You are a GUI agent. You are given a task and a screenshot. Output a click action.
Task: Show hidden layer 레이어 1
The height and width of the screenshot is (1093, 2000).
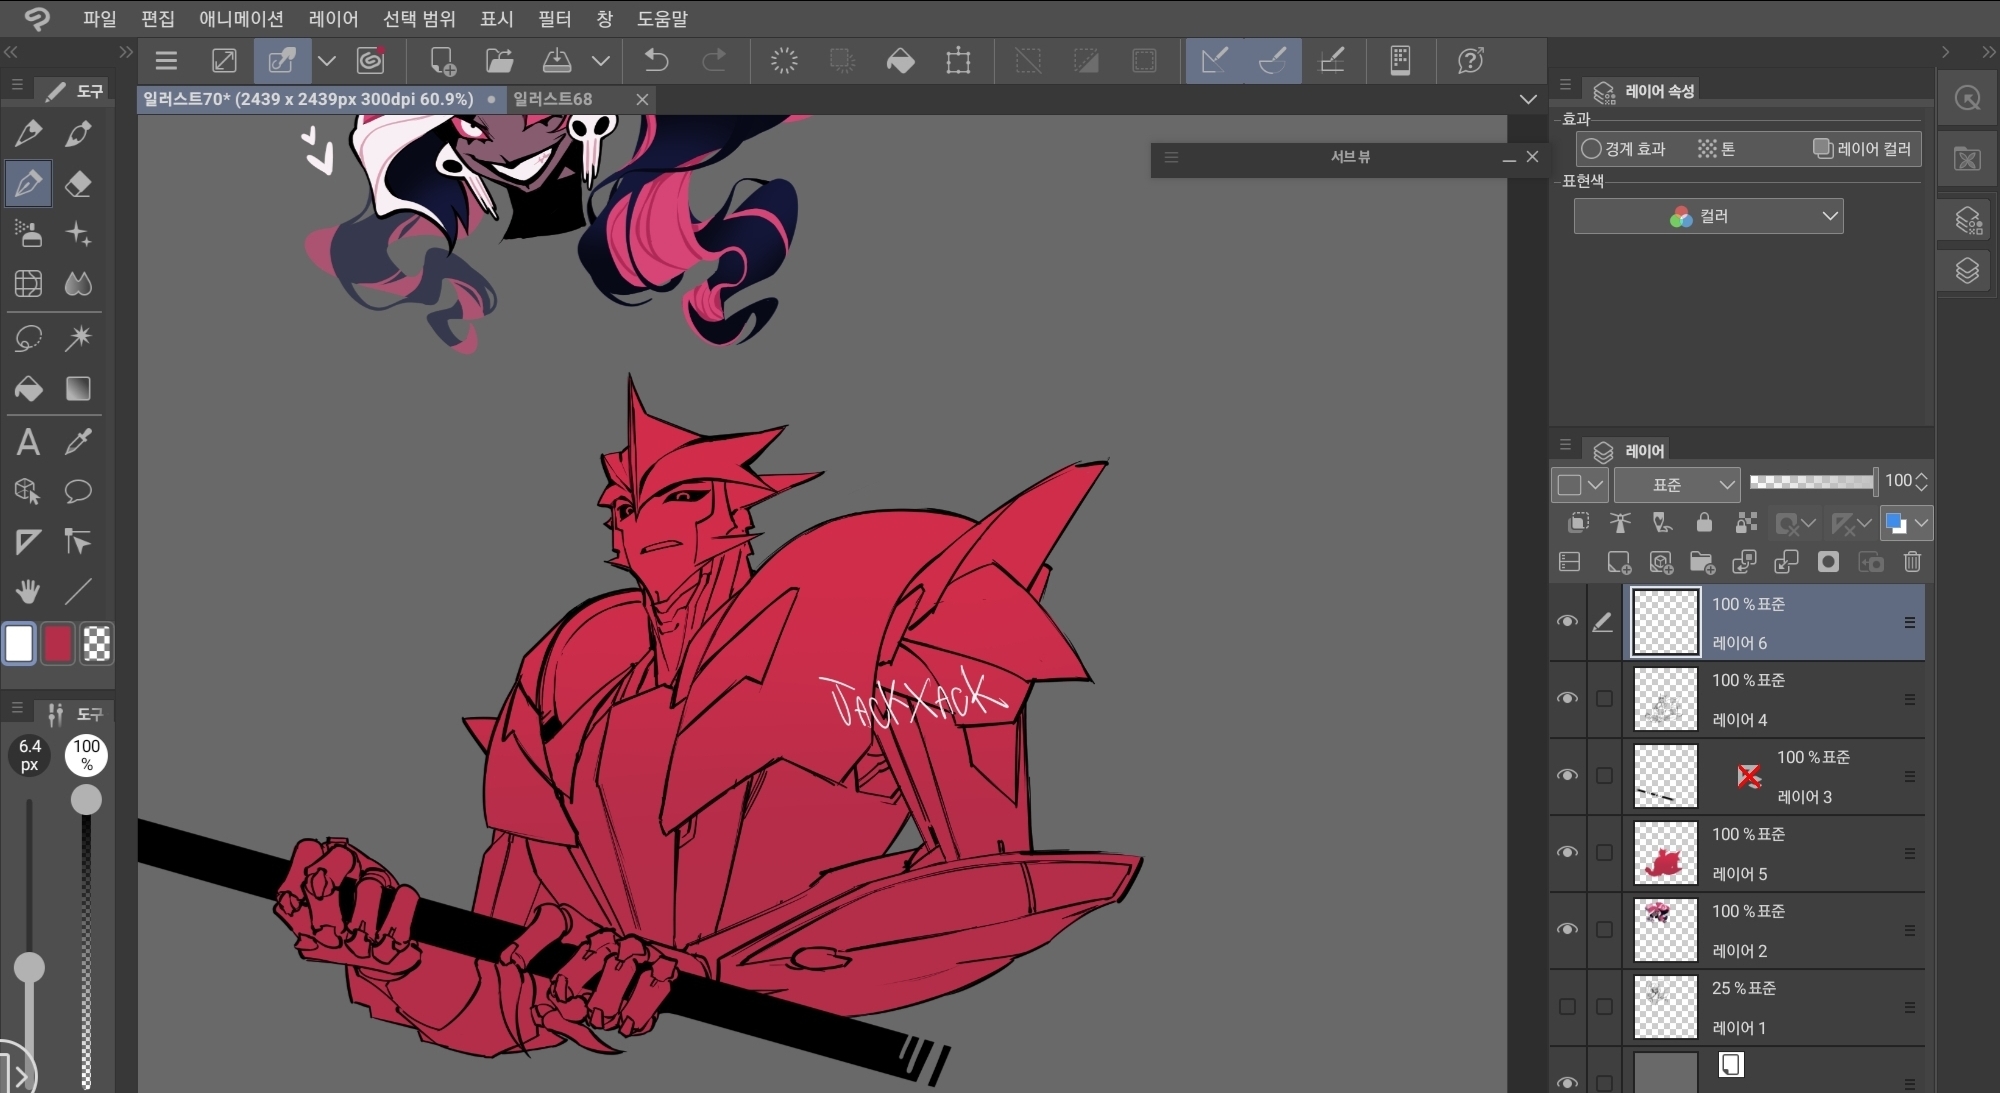[x=1567, y=1006]
